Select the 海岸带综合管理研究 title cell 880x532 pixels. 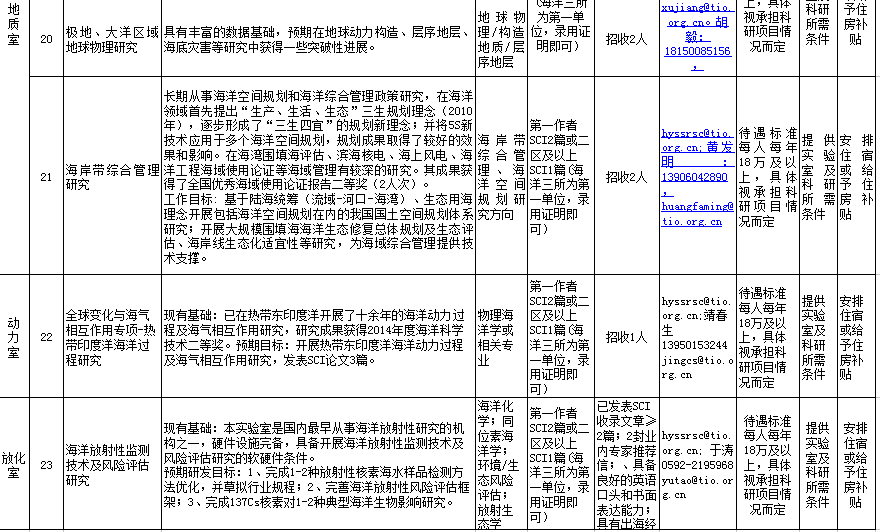112,176
